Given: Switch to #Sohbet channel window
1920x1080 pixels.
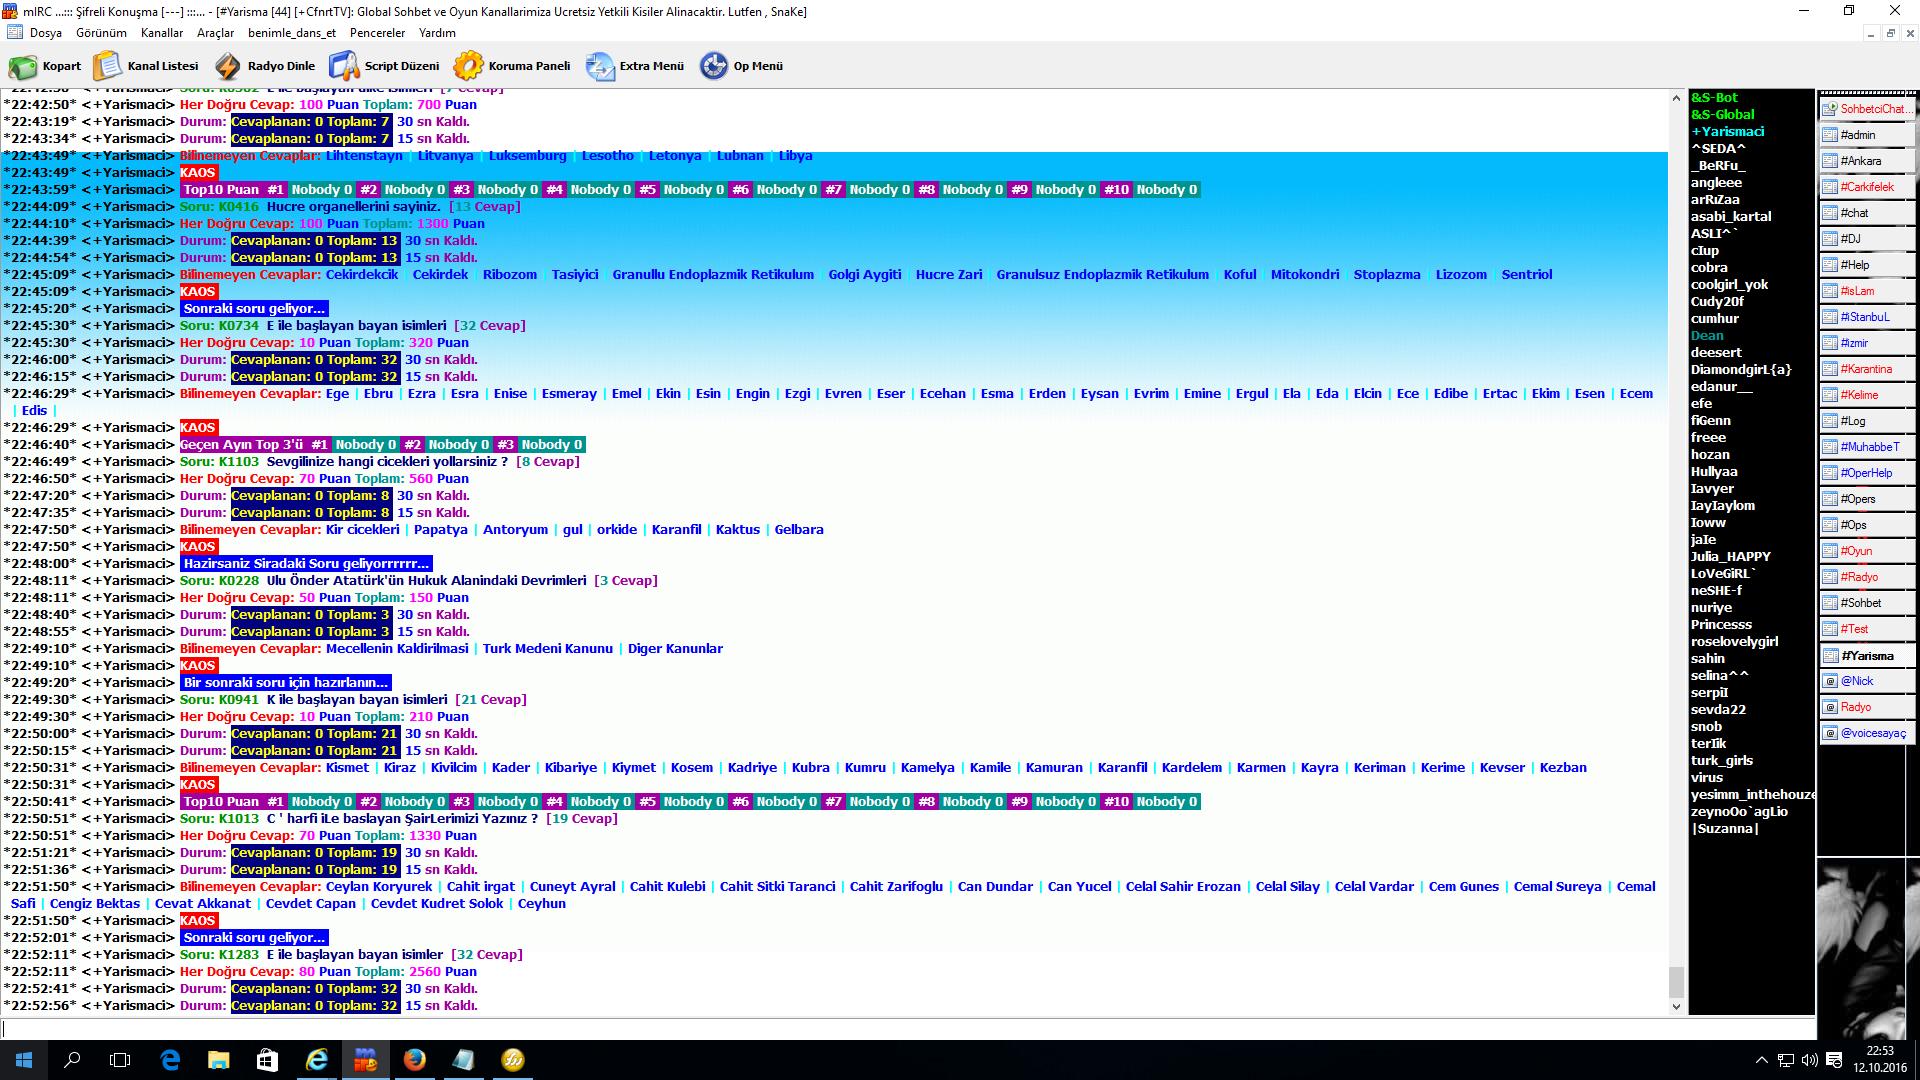Looking at the screenshot, I should click(1867, 603).
